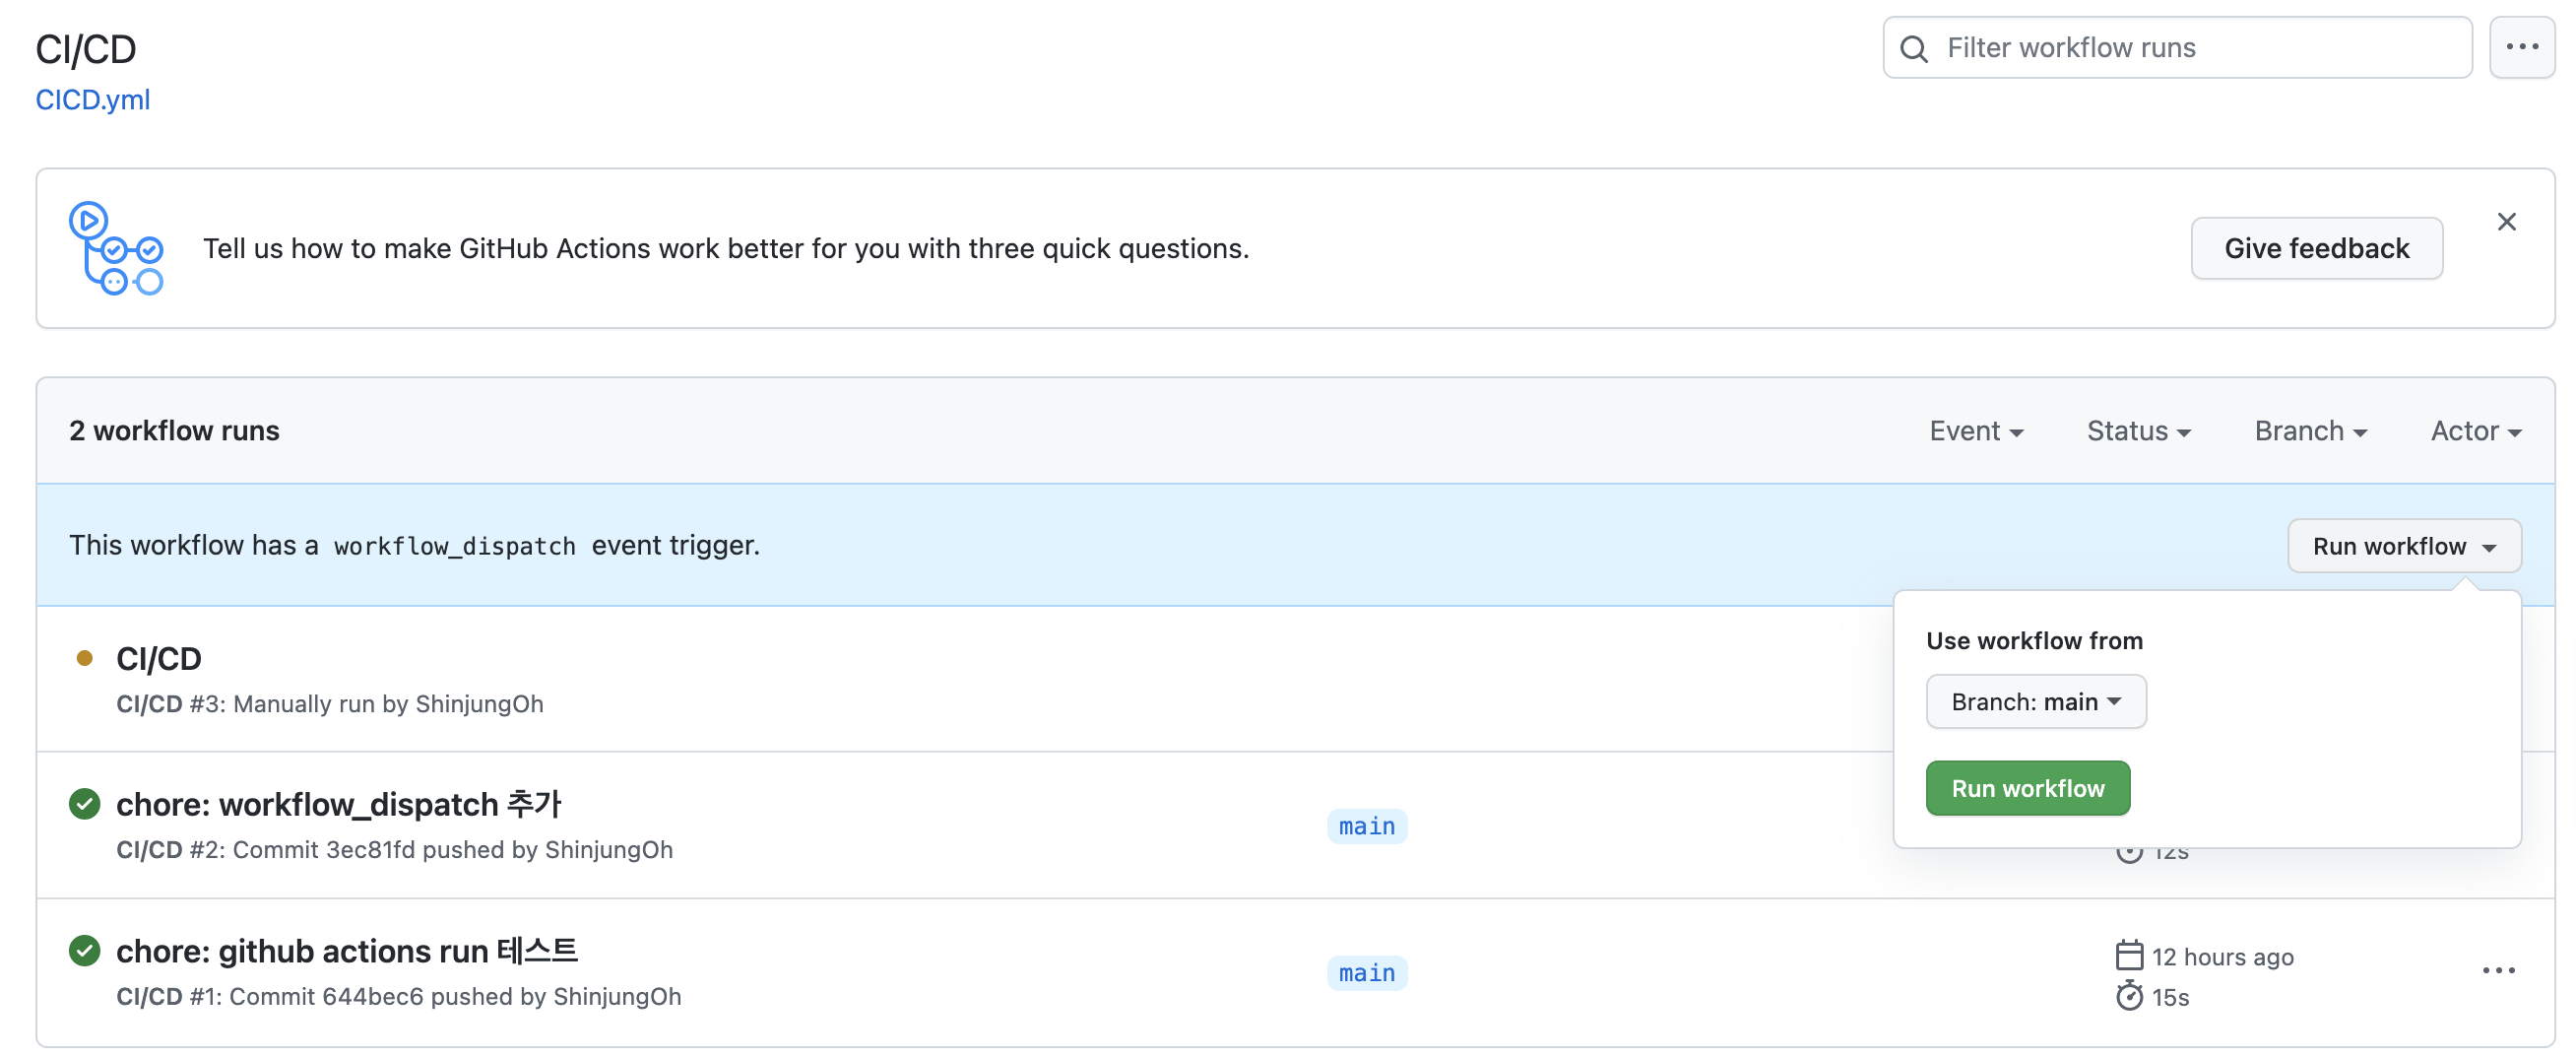Viewport: 2576px width, 1058px height.
Task: Toggle the Run workflow dropdown button
Action: 2404,546
